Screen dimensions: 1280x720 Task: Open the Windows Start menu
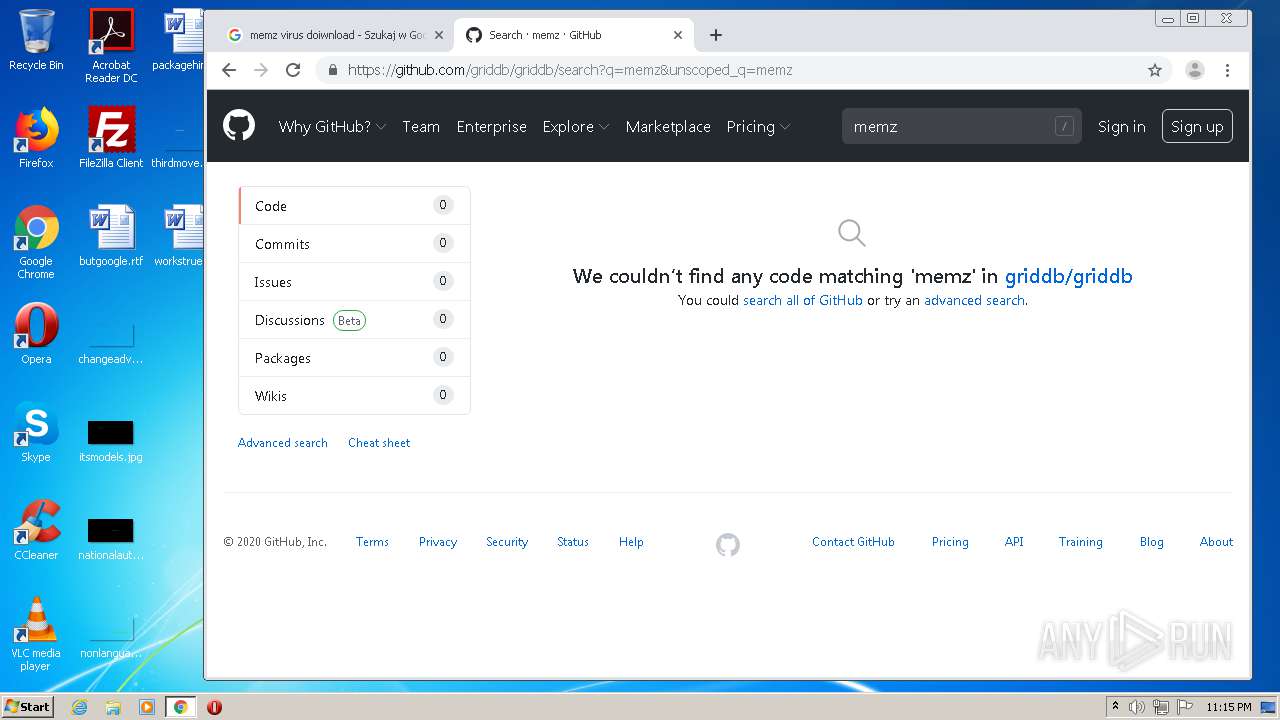tap(28, 707)
